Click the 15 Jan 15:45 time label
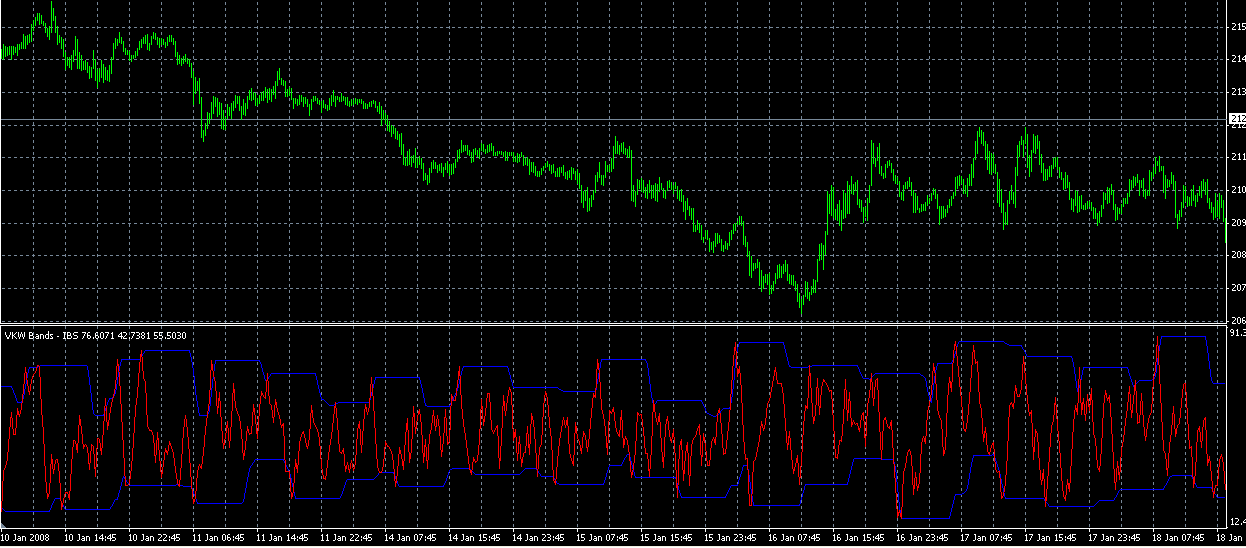The image size is (1246, 548). [x=667, y=538]
